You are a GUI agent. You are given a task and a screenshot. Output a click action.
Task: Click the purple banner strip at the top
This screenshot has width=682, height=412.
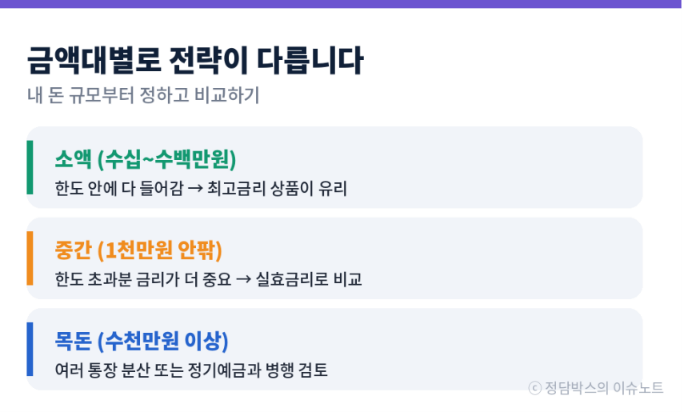[x=341, y=4]
